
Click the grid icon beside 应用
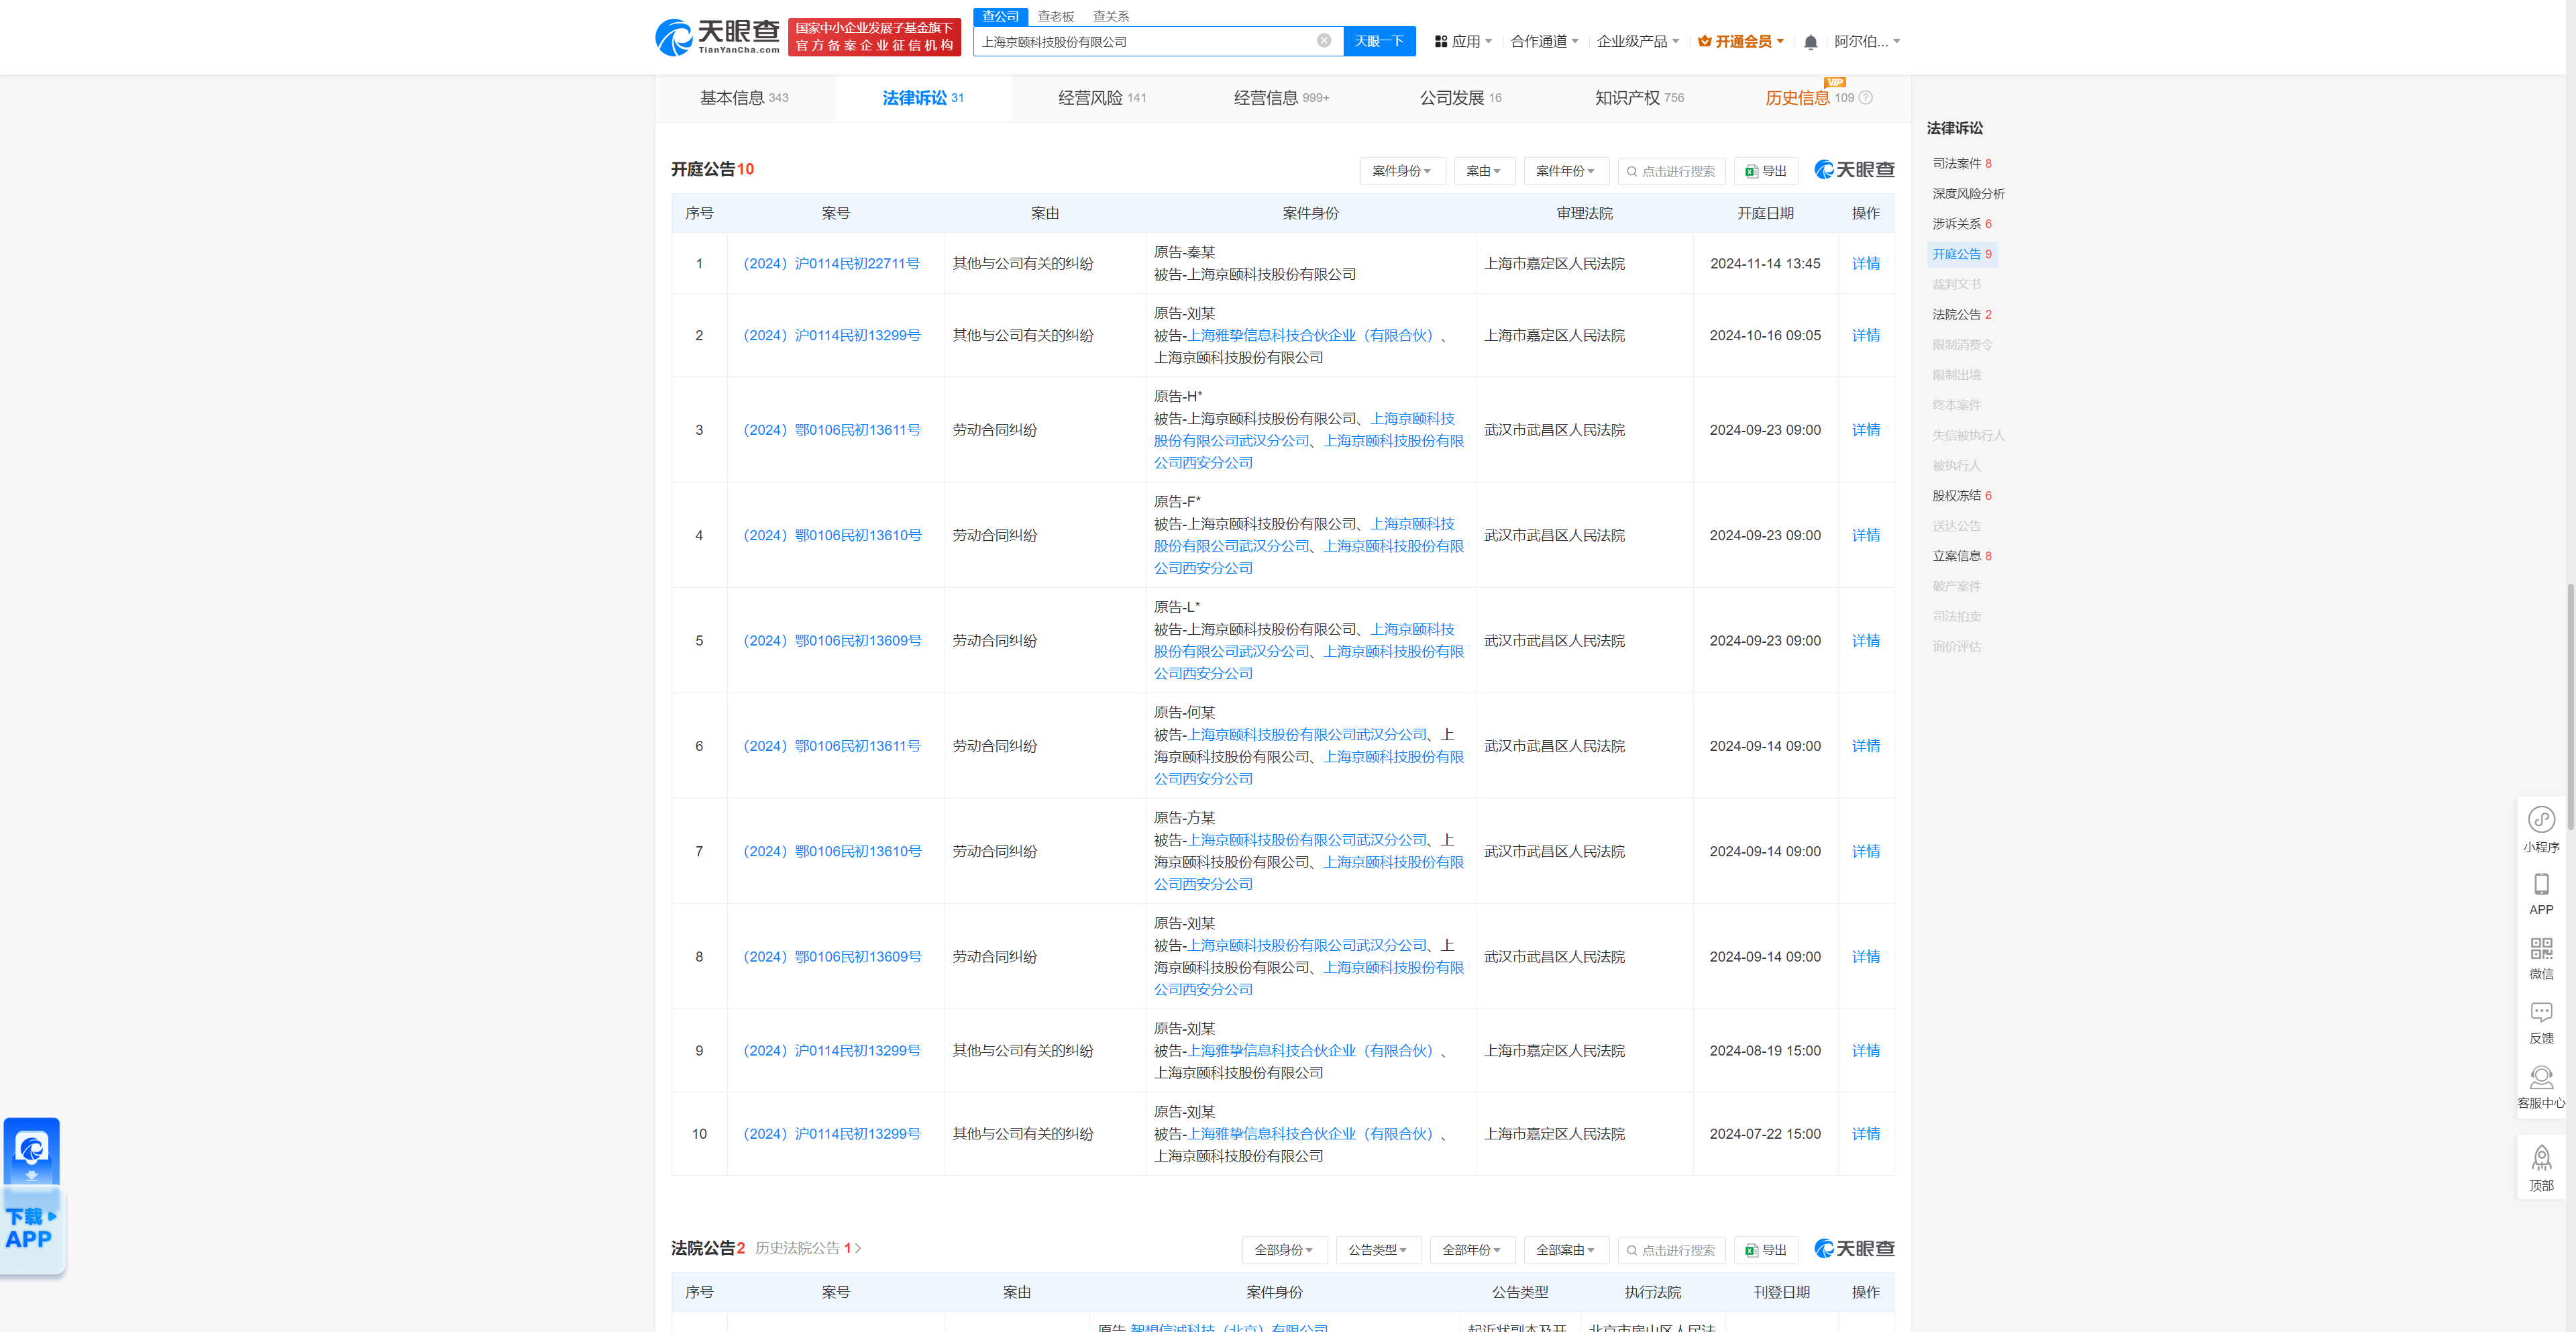tap(1441, 42)
